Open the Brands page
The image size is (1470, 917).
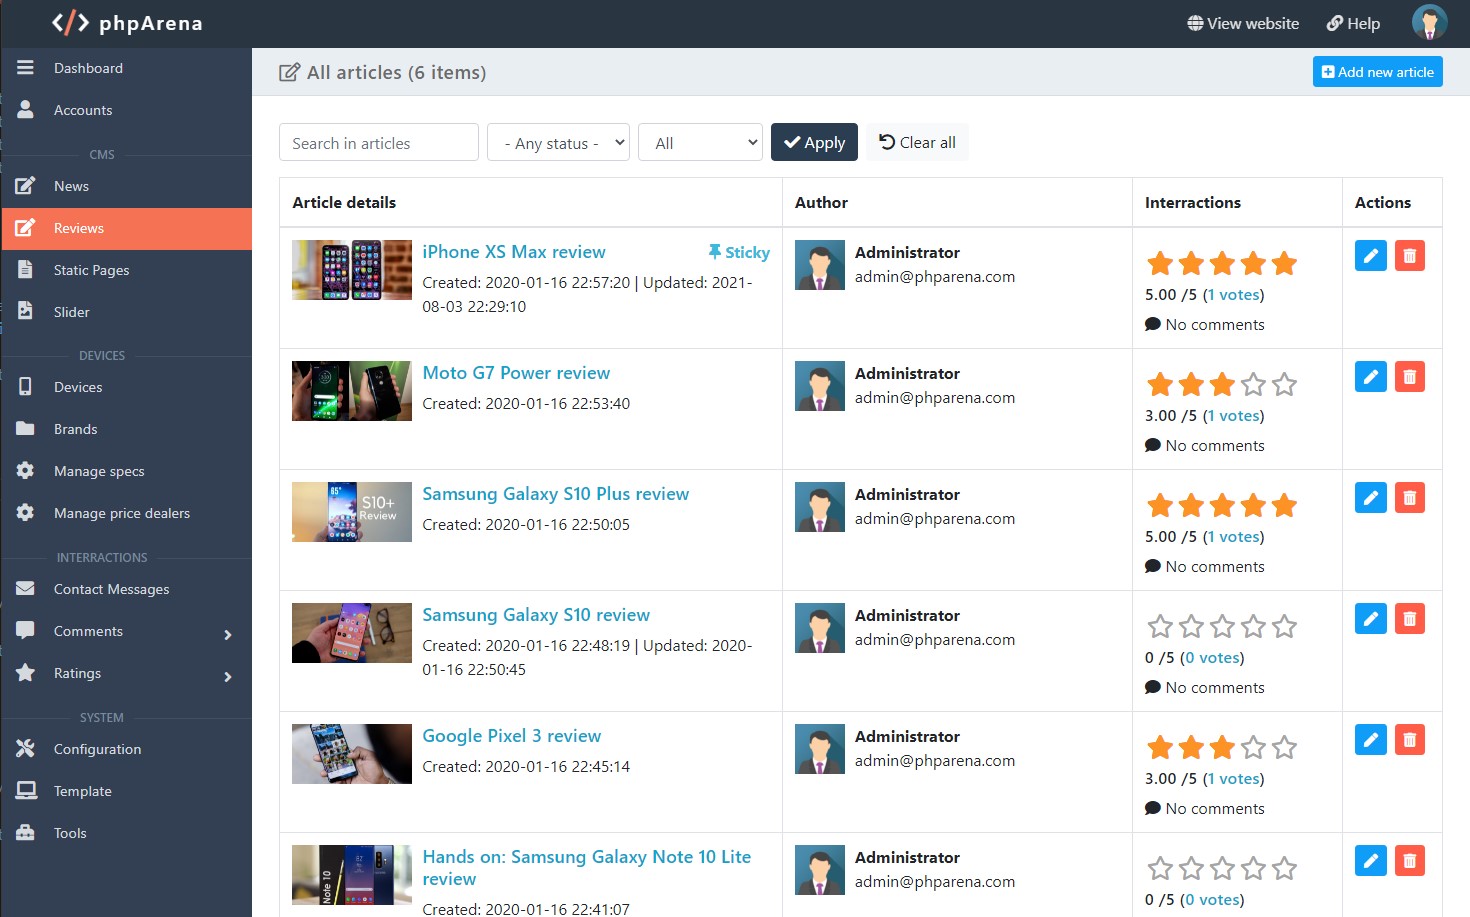pos(76,429)
